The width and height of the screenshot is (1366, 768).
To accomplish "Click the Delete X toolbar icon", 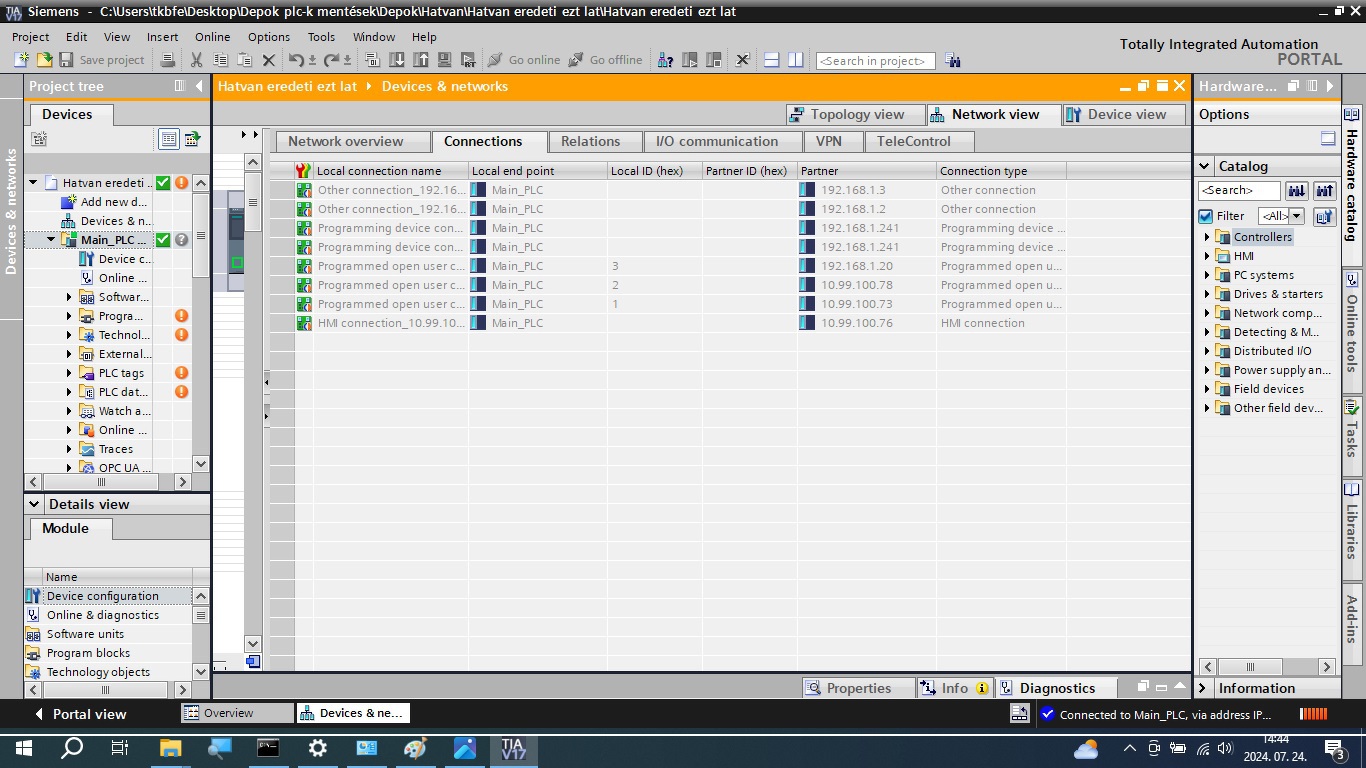I will [268, 60].
